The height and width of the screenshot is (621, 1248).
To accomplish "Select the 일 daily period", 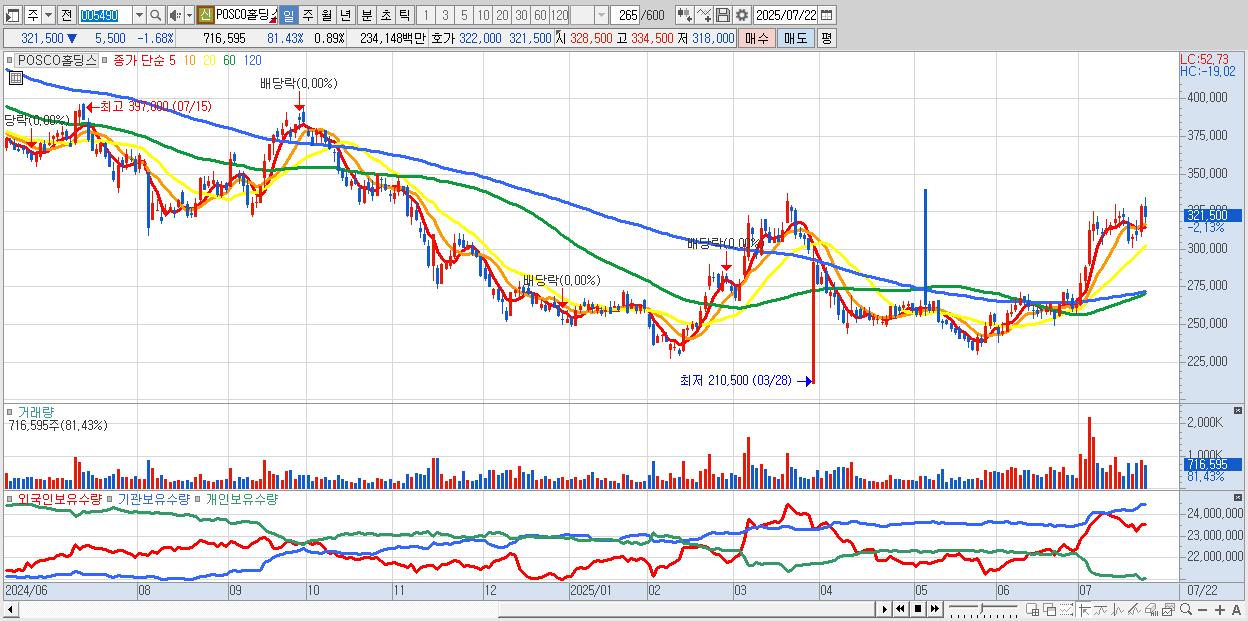I will click(289, 15).
